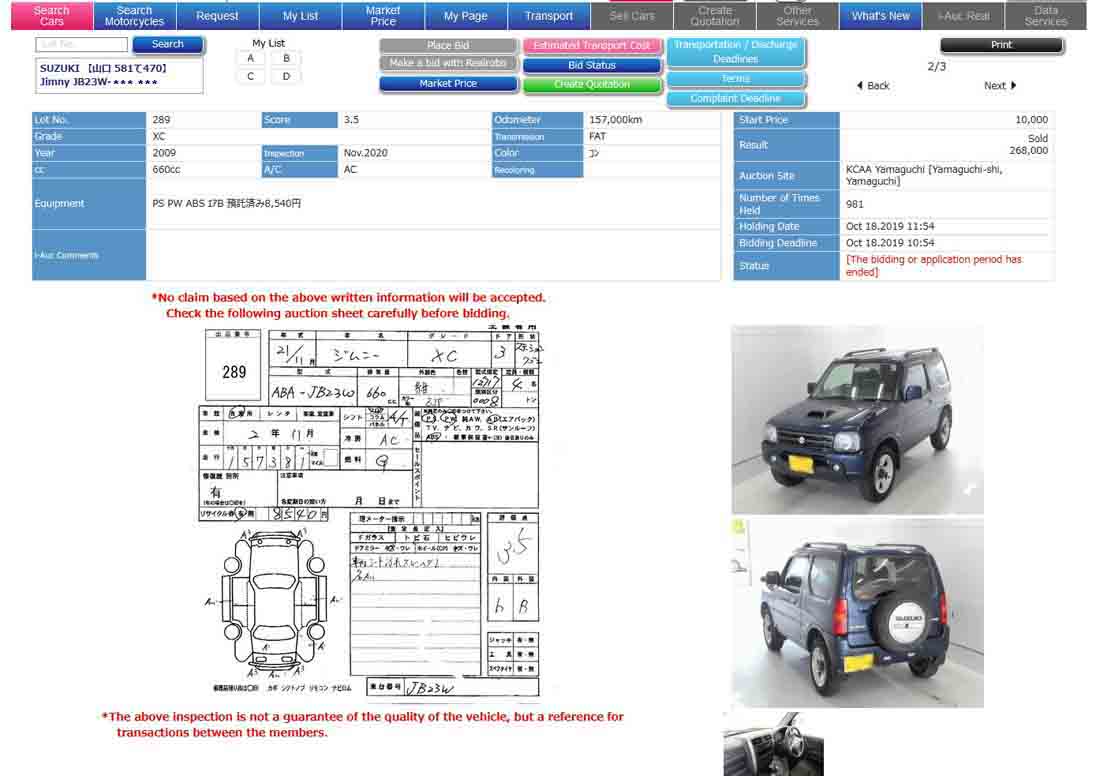Select the Year value 2009
Image resolution: width=1100 pixels, height=776 pixels.
[164, 153]
